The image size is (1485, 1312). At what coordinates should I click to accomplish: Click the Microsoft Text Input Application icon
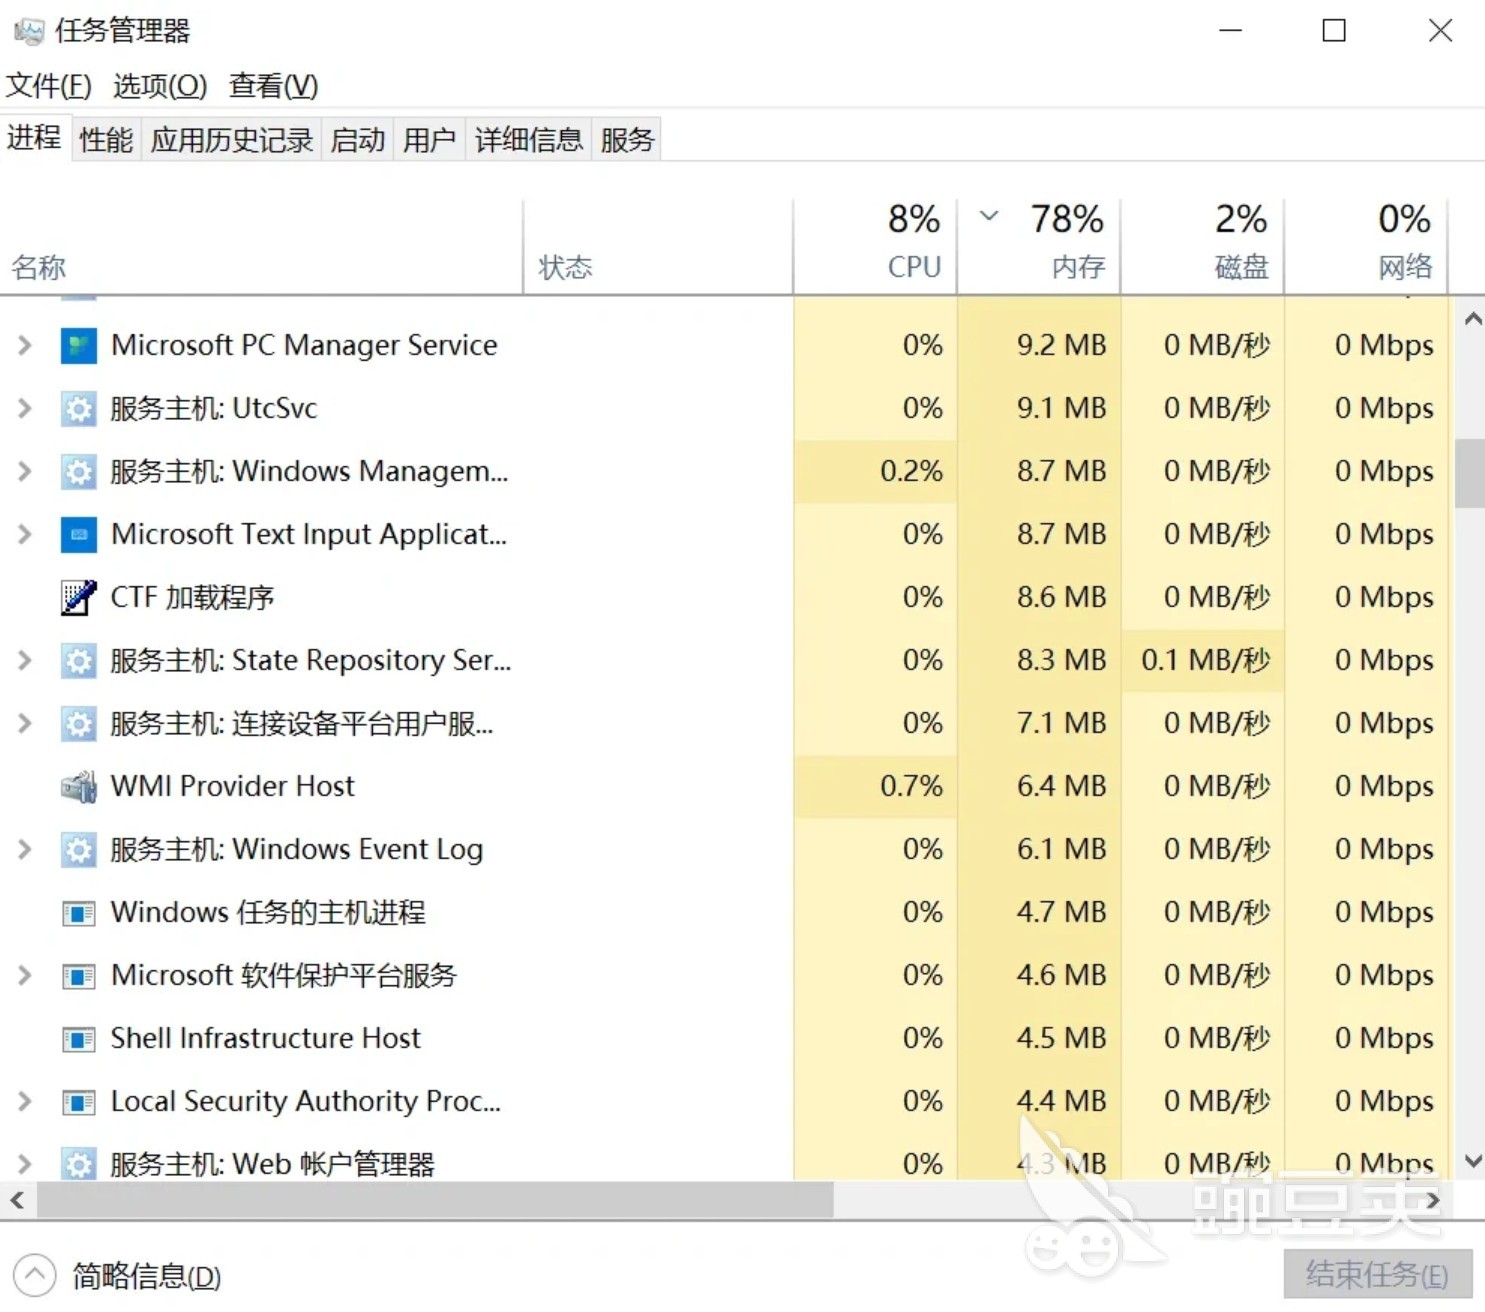coord(78,535)
